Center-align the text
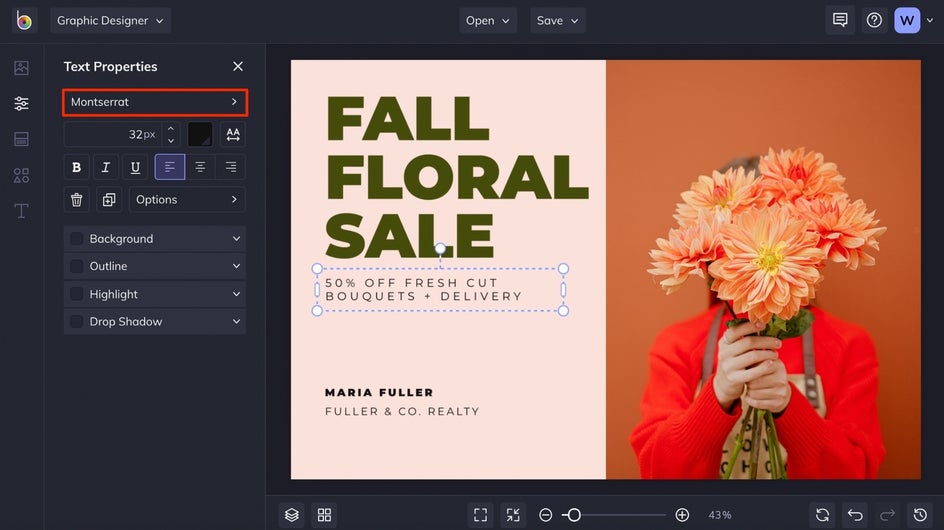This screenshot has height=530, width=944. tap(200, 167)
